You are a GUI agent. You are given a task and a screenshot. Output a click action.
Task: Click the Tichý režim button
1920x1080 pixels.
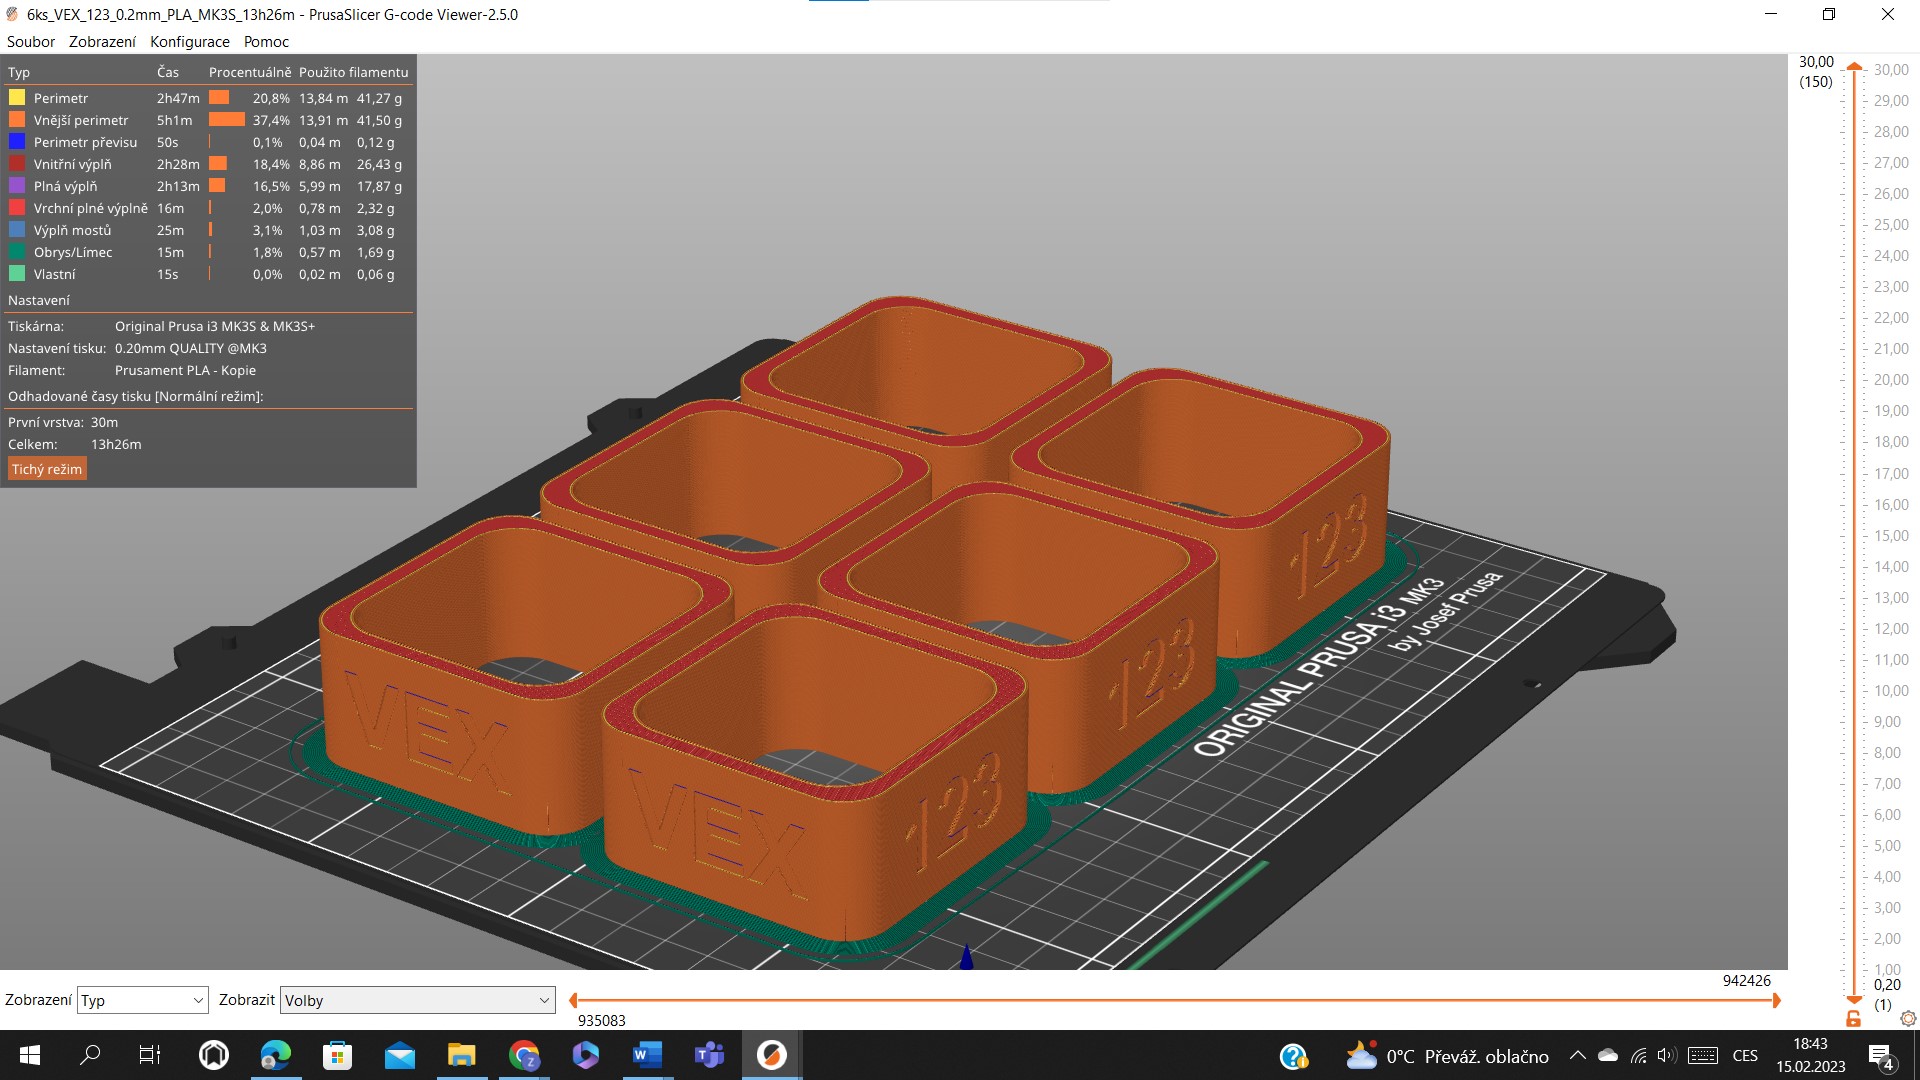[x=47, y=469]
